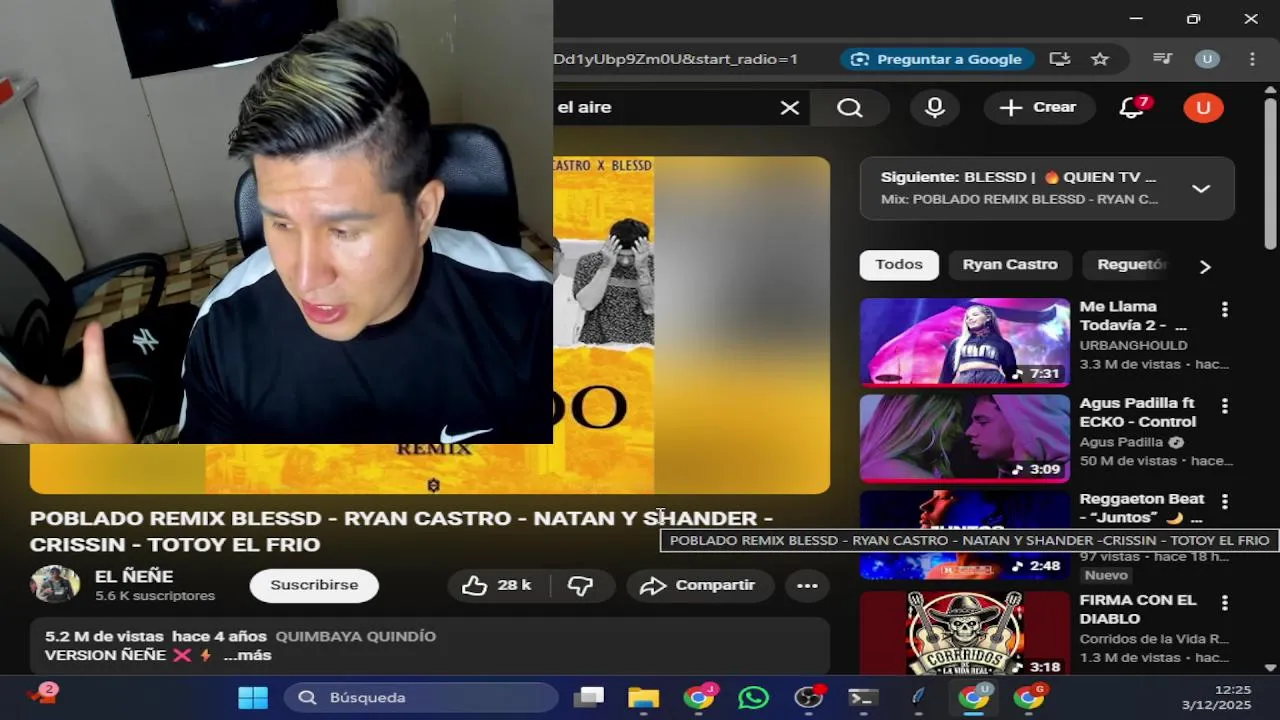Click the YouTube search magnifier button
This screenshot has height=720, width=1280.
850,107
